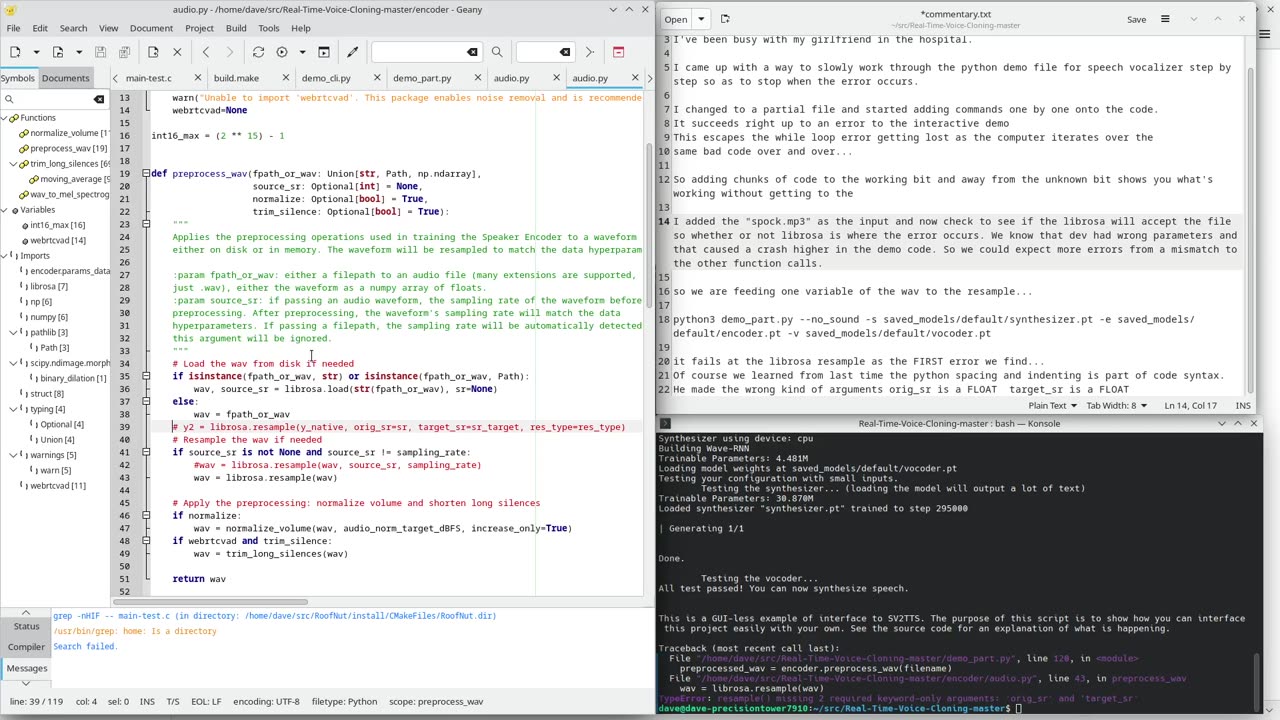
Task: Collapse the pathlib [3] tree node
Action: click(x=14, y=332)
